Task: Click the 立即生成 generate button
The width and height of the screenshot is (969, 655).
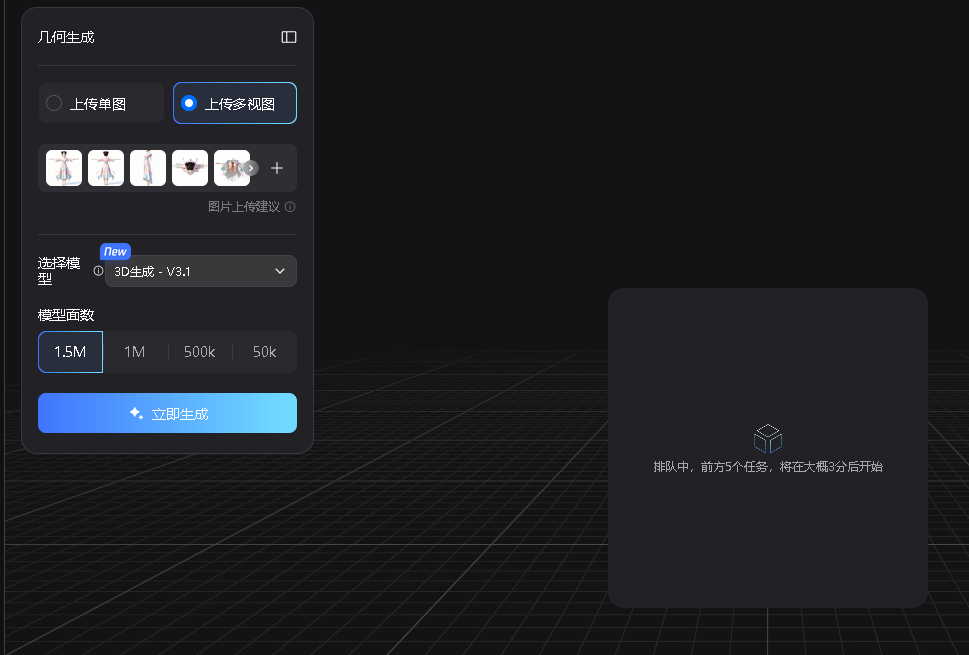Action: coord(167,413)
